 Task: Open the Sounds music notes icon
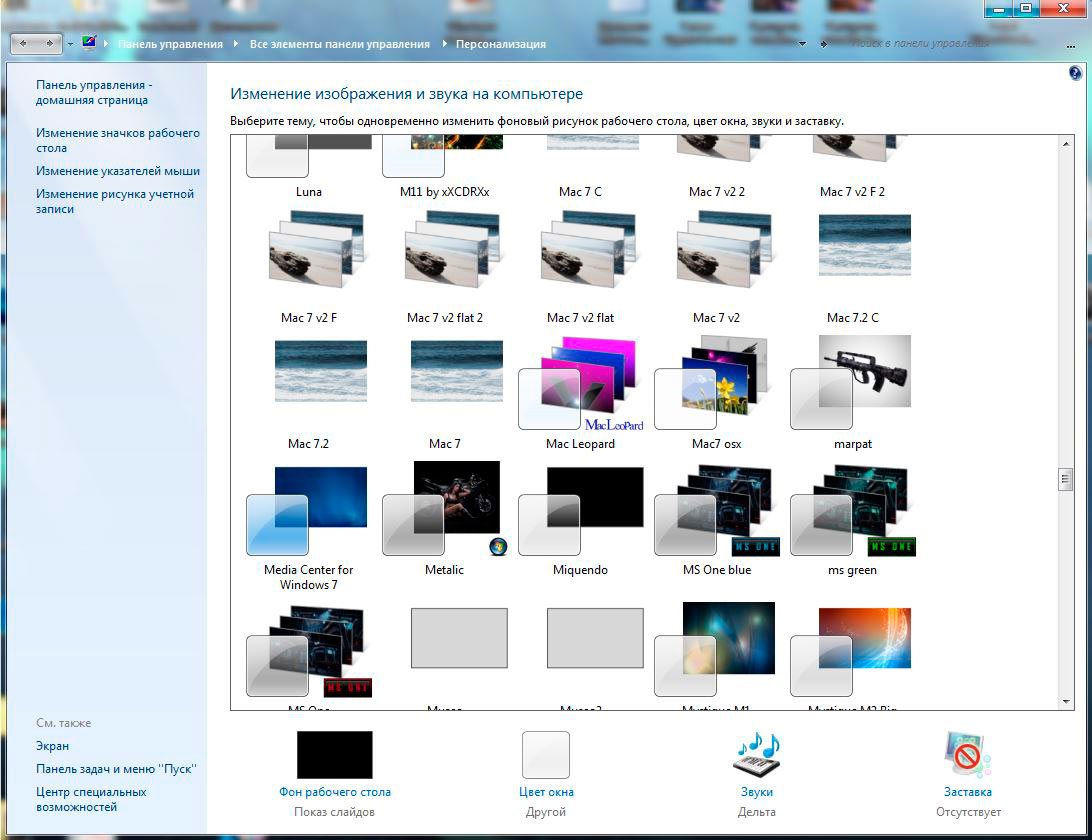pos(757,754)
